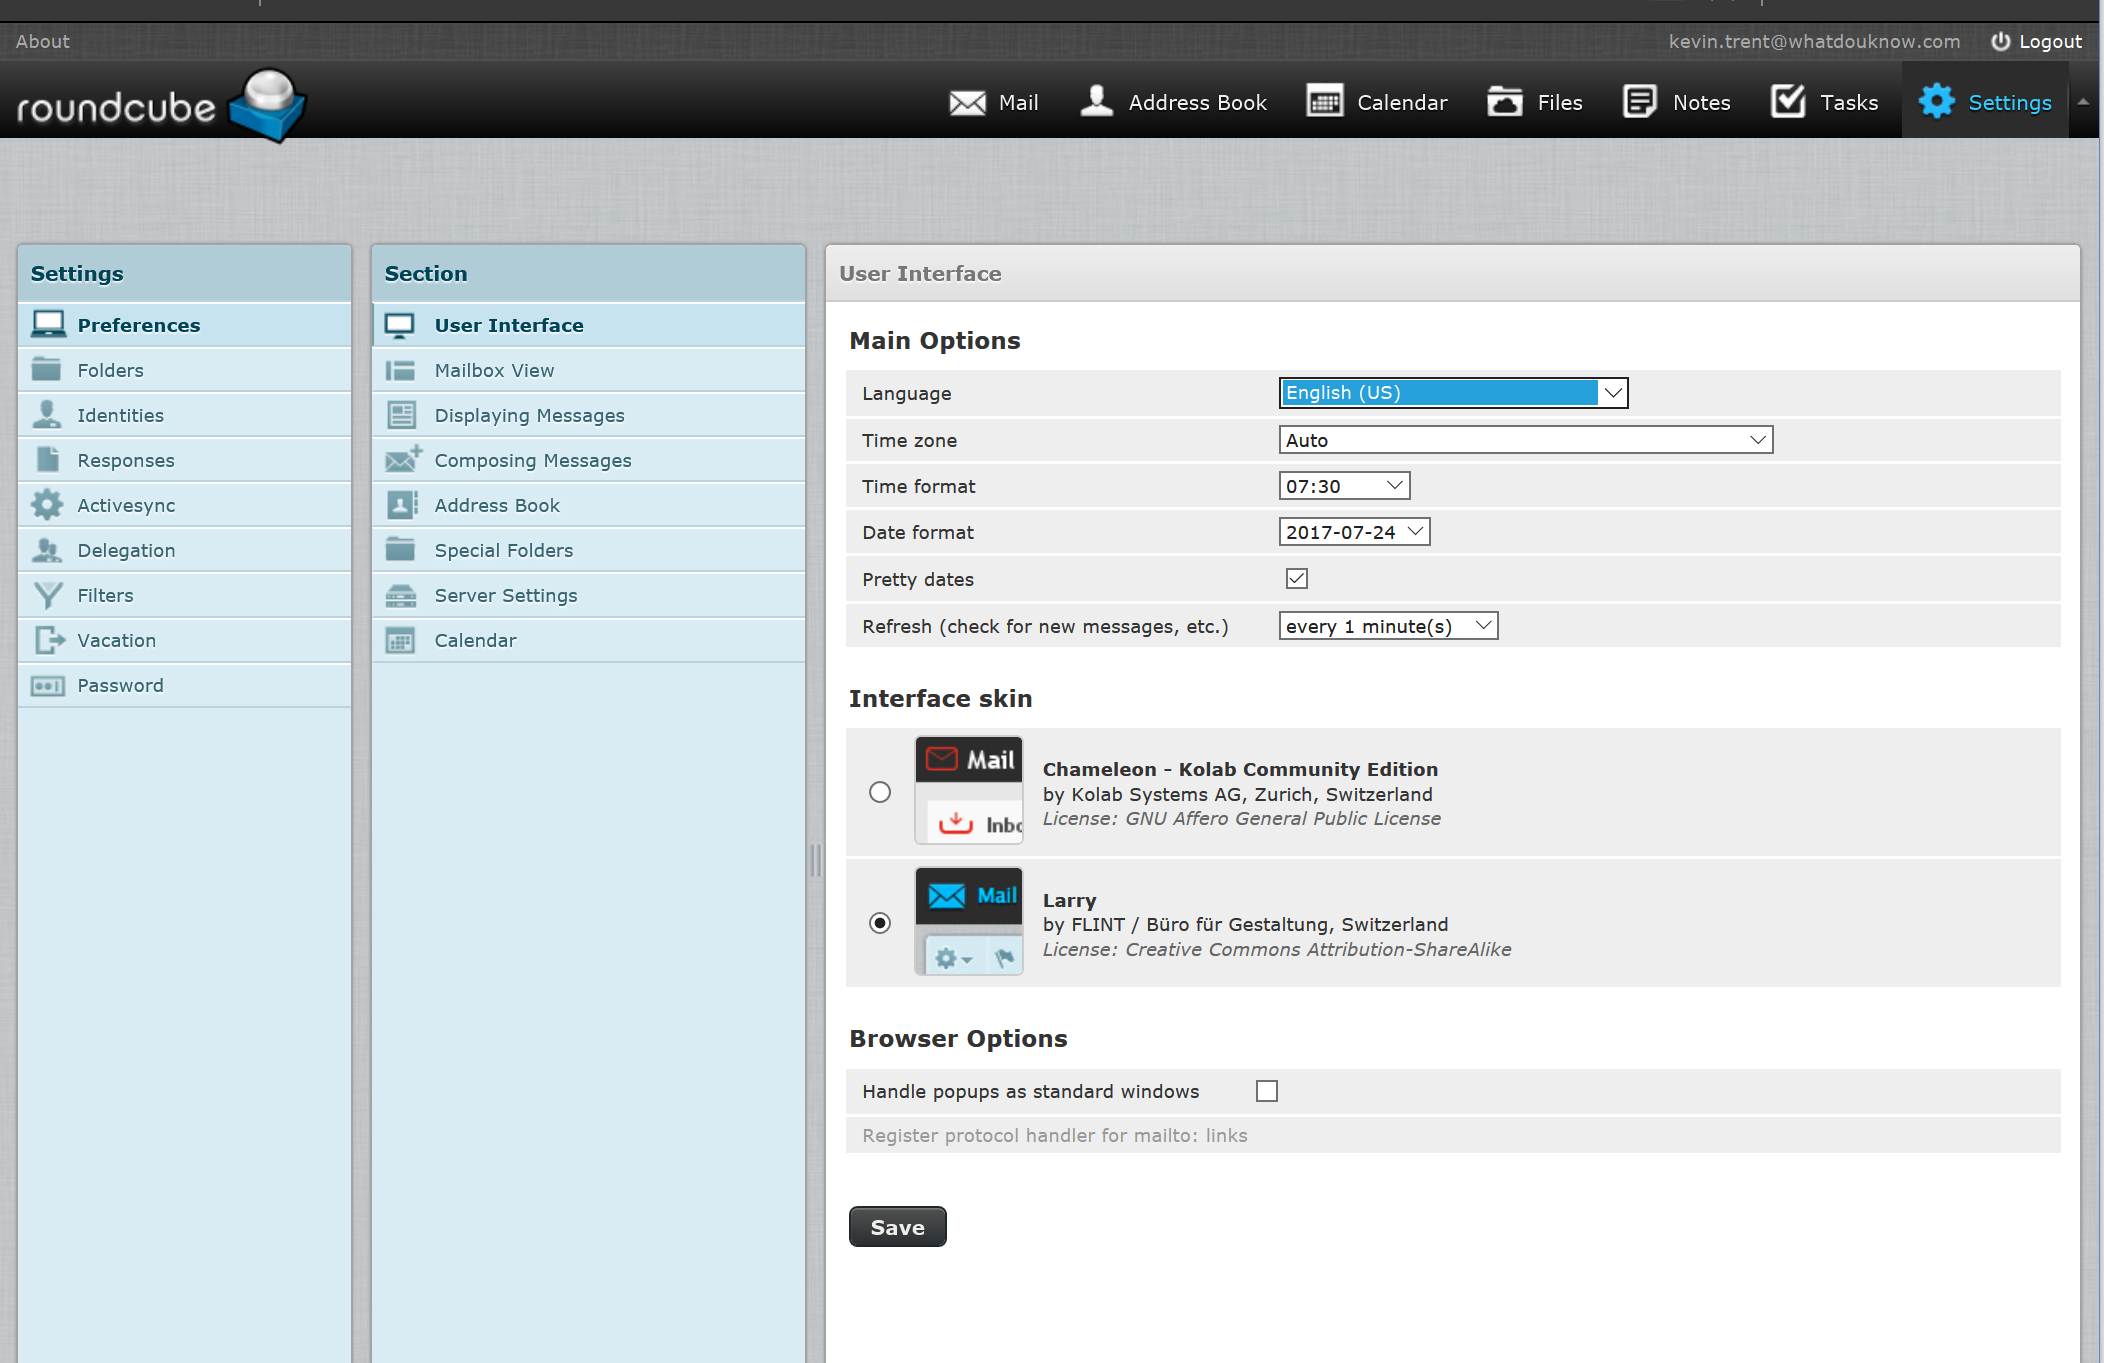Click the Activesync gear icon in Settings list
The width and height of the screenshot is (2104, 1363).
point(47,505)
